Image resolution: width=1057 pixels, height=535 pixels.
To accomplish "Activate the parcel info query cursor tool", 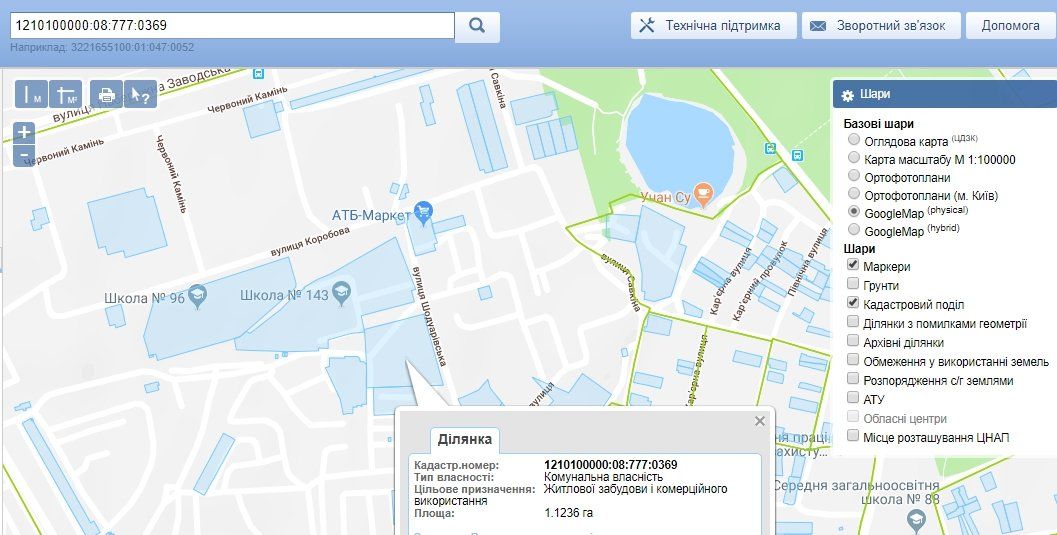I will [x=140, y=94].
